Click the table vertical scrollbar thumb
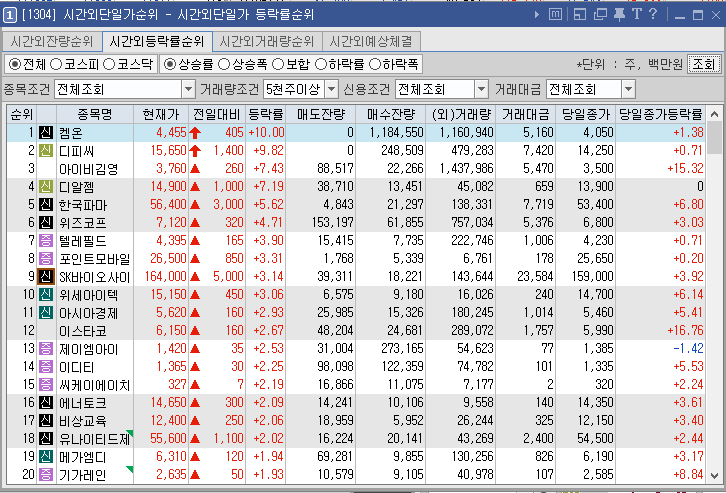This screenshot has height=493, width=726. coord(714,138)
